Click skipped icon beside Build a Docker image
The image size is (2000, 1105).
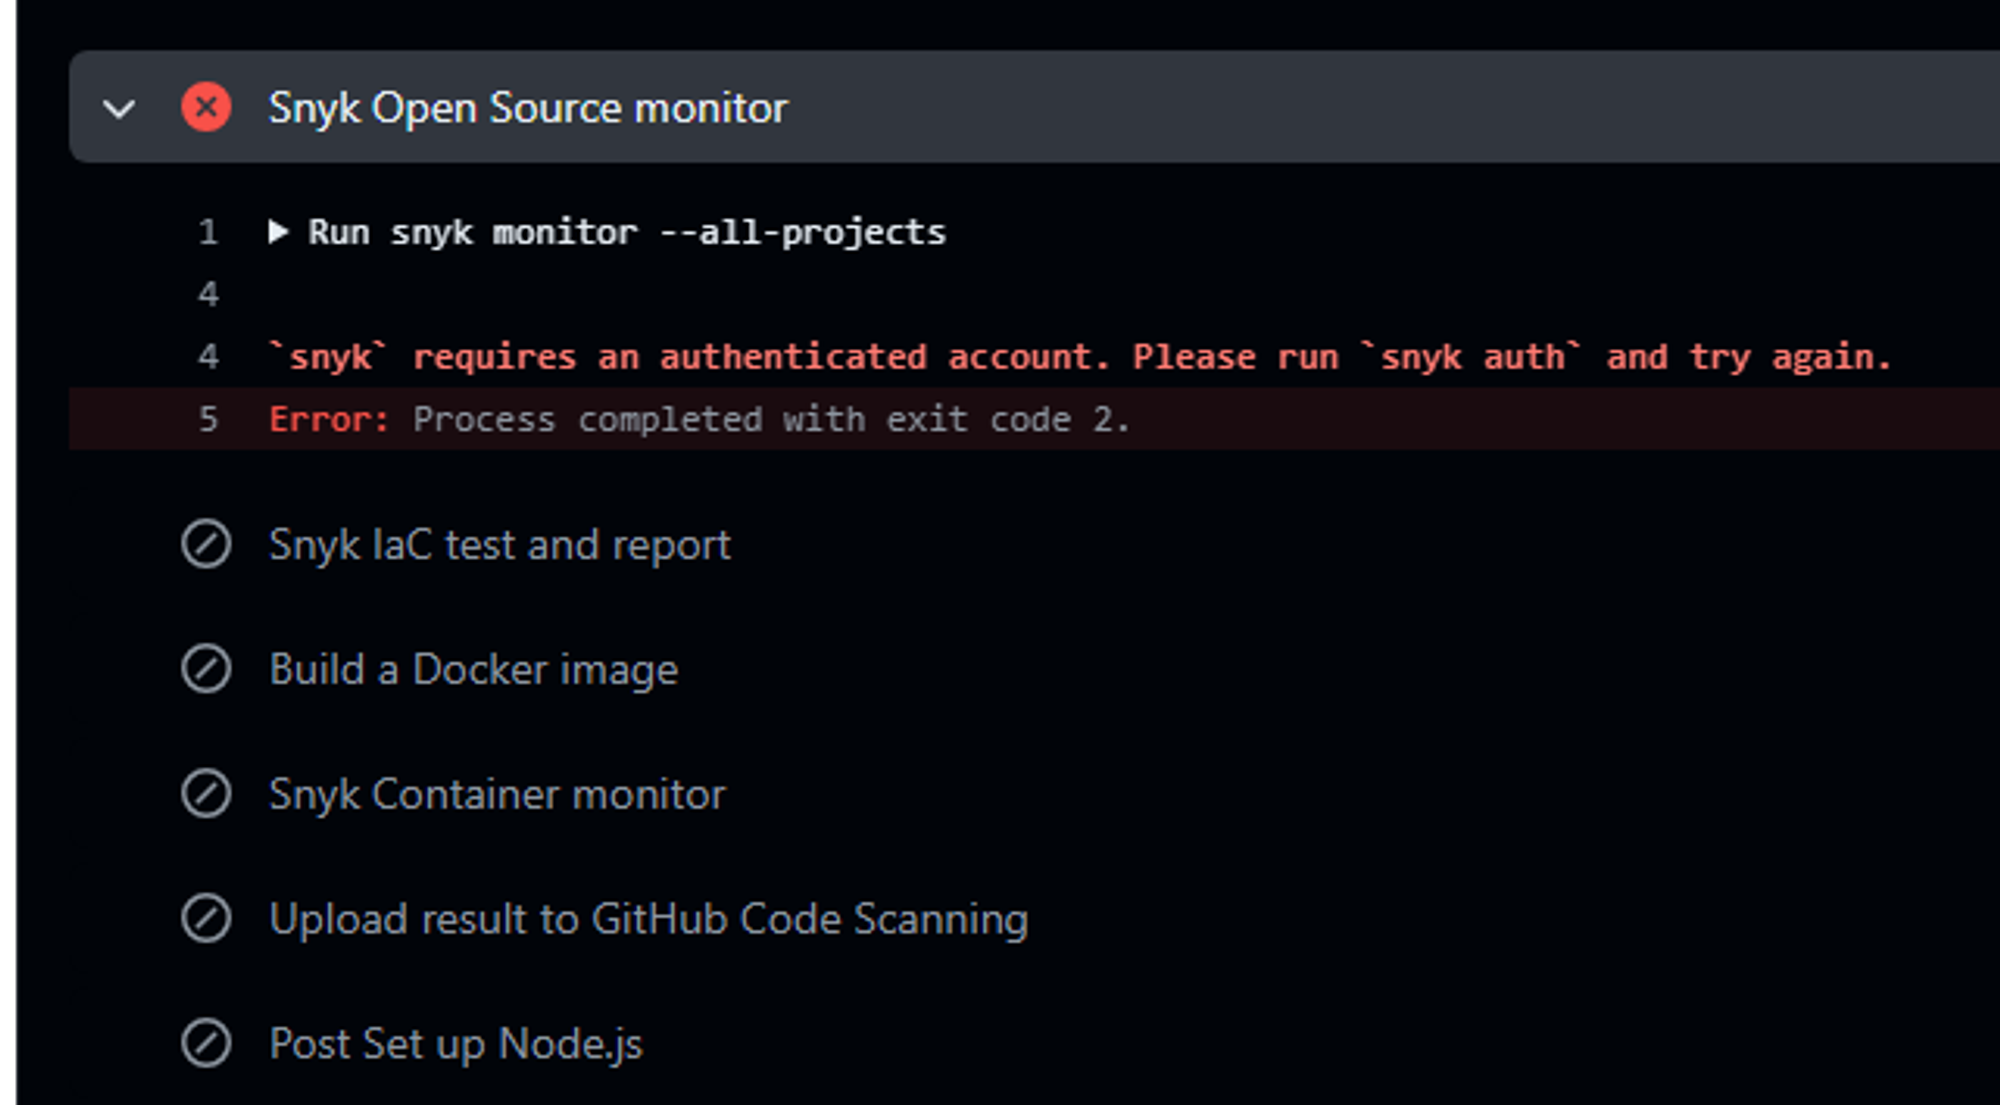point(206,669)
